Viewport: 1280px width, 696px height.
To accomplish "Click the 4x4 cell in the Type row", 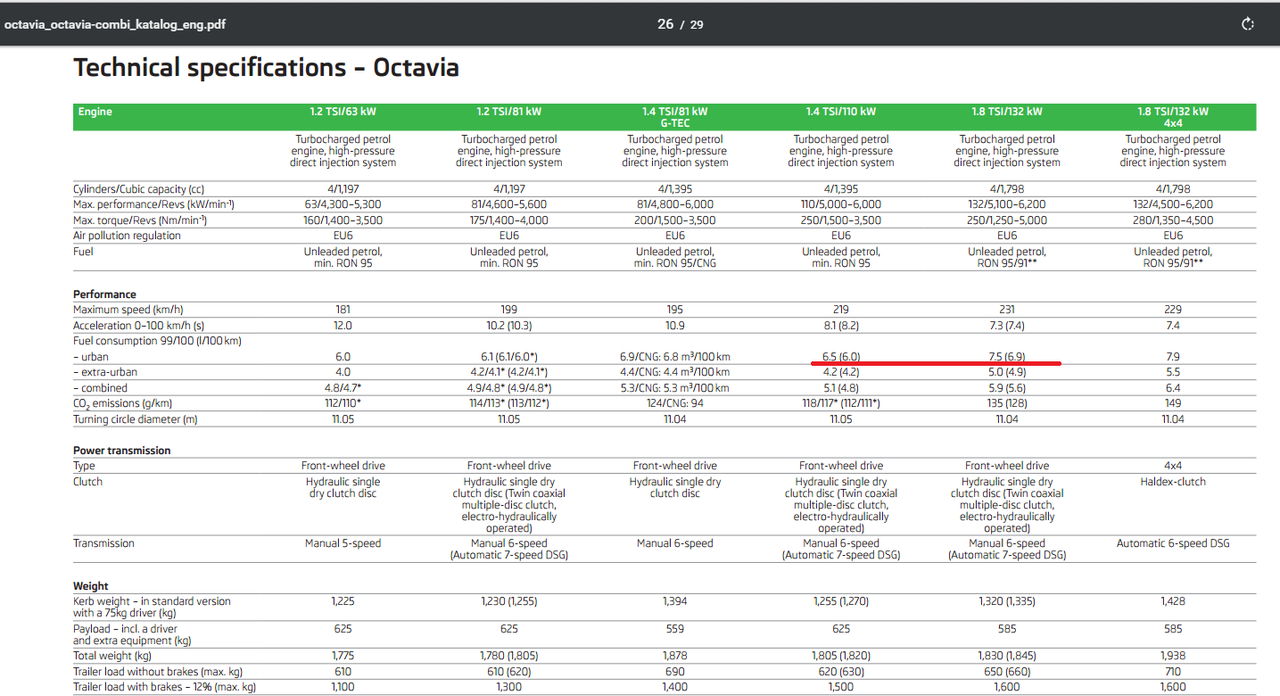I will tap(1173, 466).
